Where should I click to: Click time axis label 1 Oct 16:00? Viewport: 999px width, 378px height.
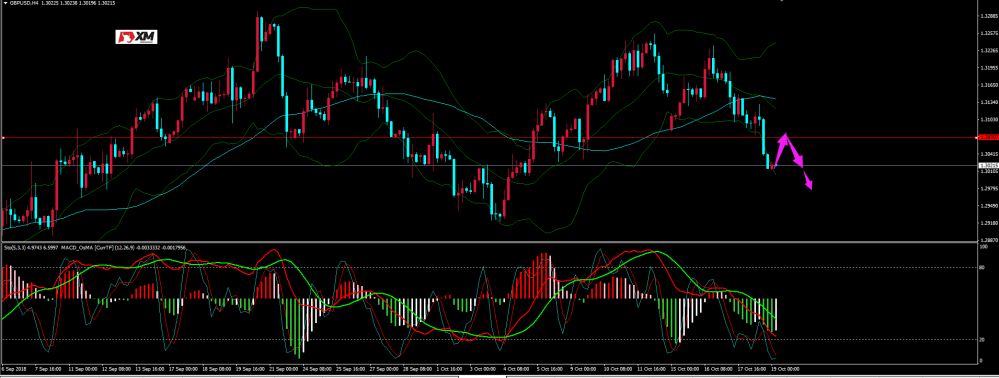pos(450,368)
